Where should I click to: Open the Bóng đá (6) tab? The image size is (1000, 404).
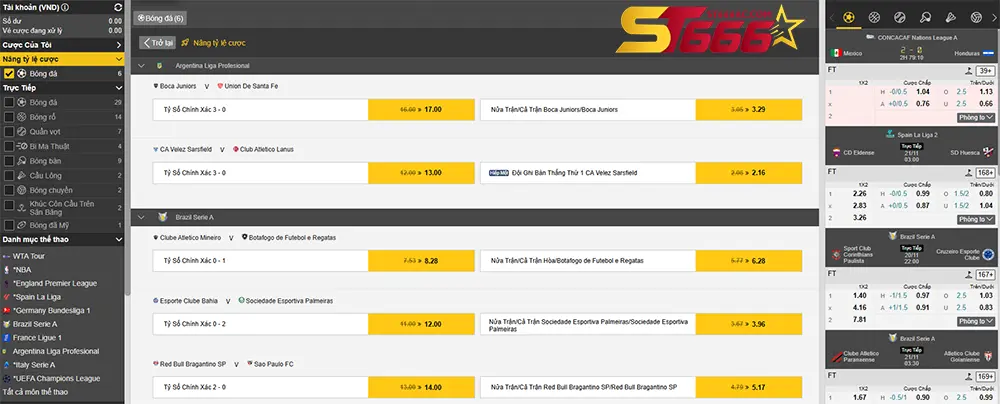pos(160,19)
